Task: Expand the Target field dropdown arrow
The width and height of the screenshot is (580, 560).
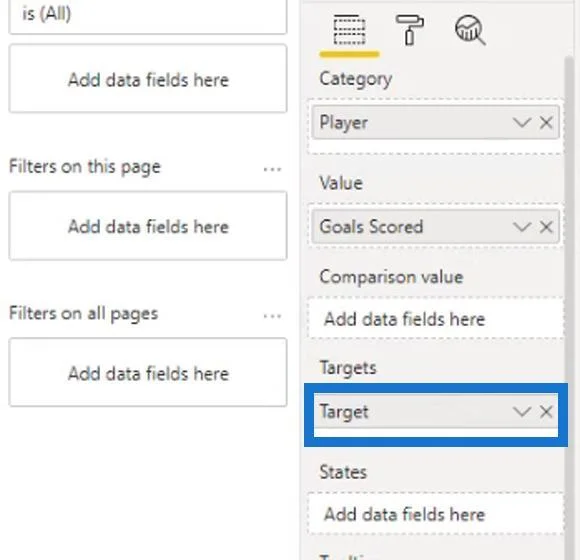Action: coord(522,411)
